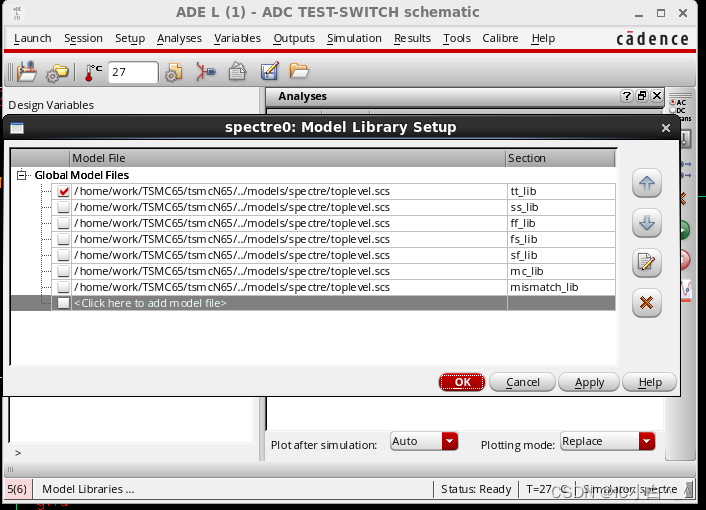Select the ff_lib section cell
Viewport: 706px width, 510px height.
(561, 223)
